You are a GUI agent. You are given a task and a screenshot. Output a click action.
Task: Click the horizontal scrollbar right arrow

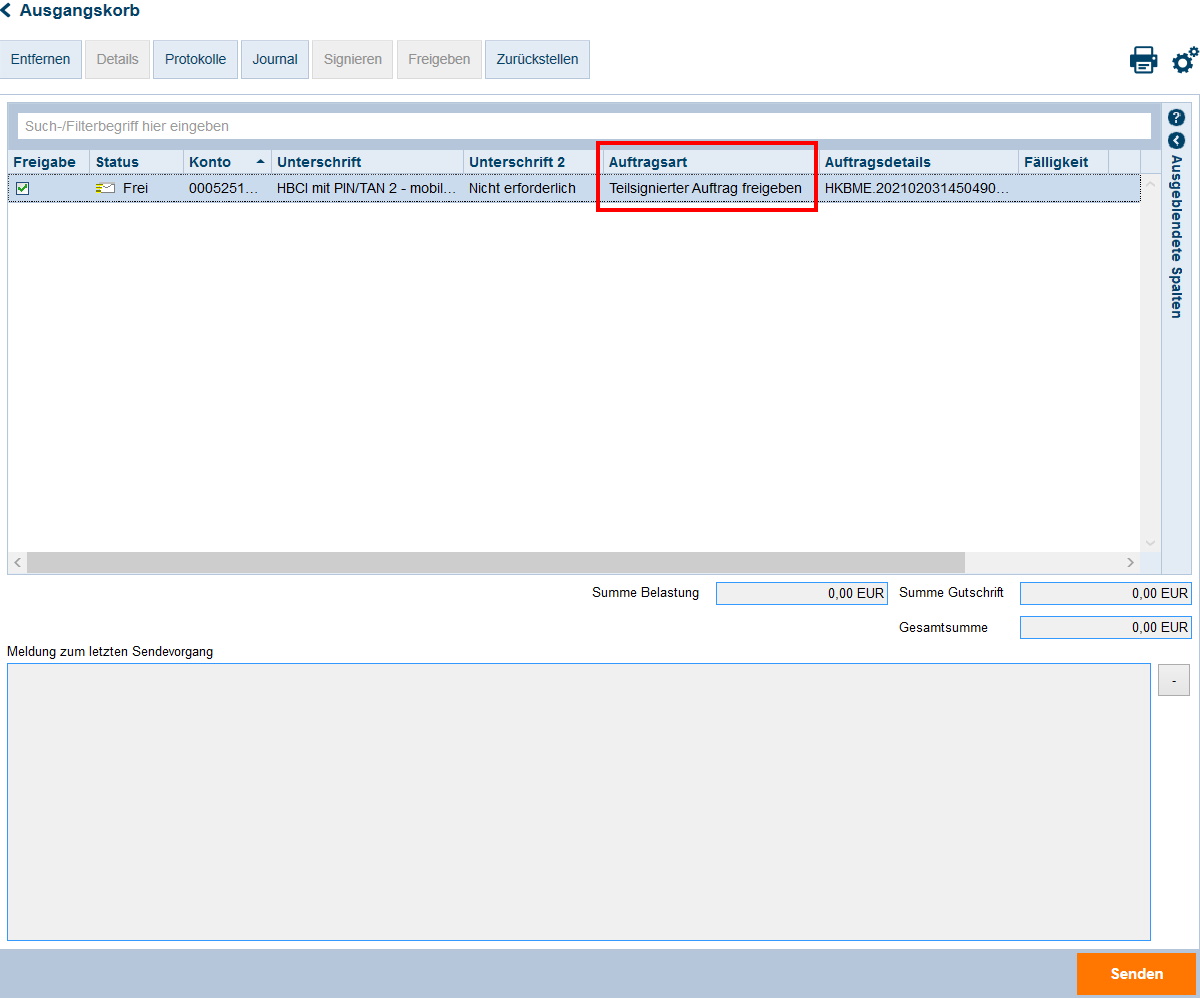(x=1131, y=563)
